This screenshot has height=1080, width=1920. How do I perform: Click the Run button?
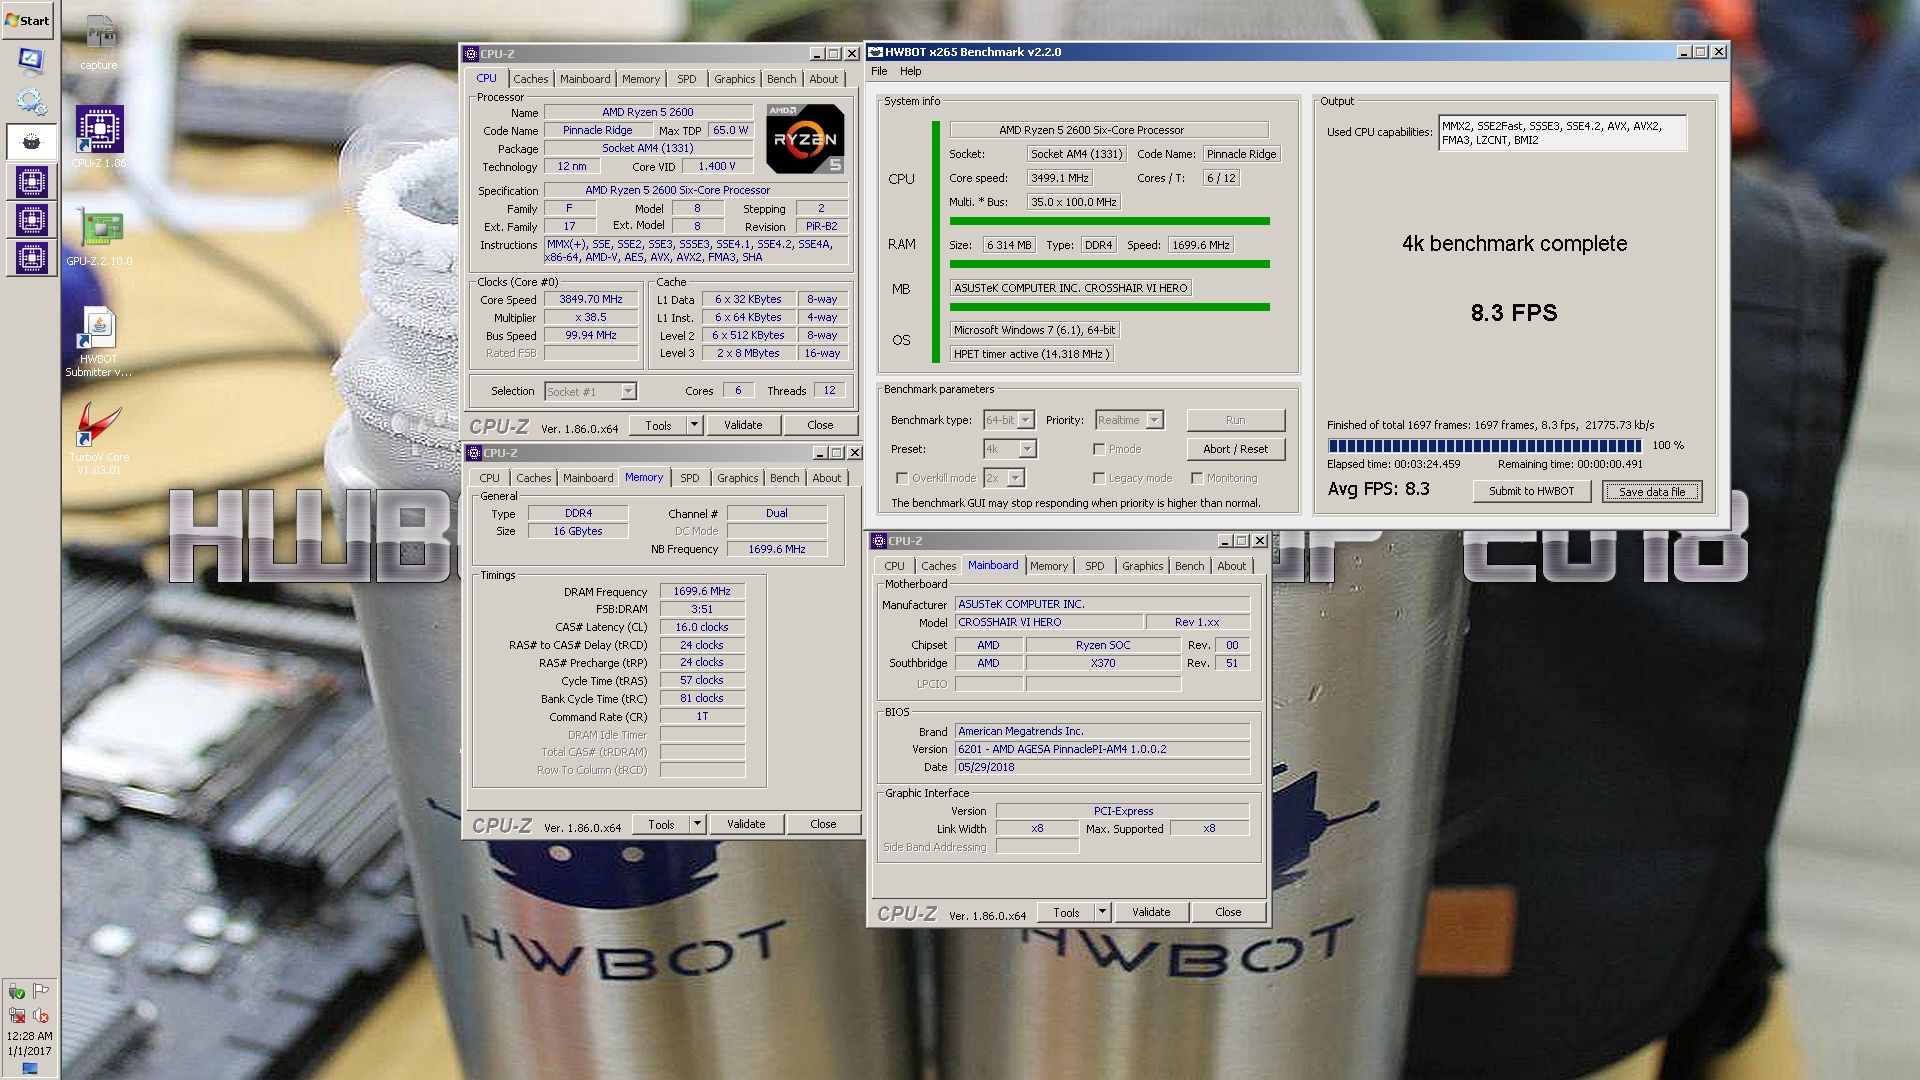tap(1235, 420)
